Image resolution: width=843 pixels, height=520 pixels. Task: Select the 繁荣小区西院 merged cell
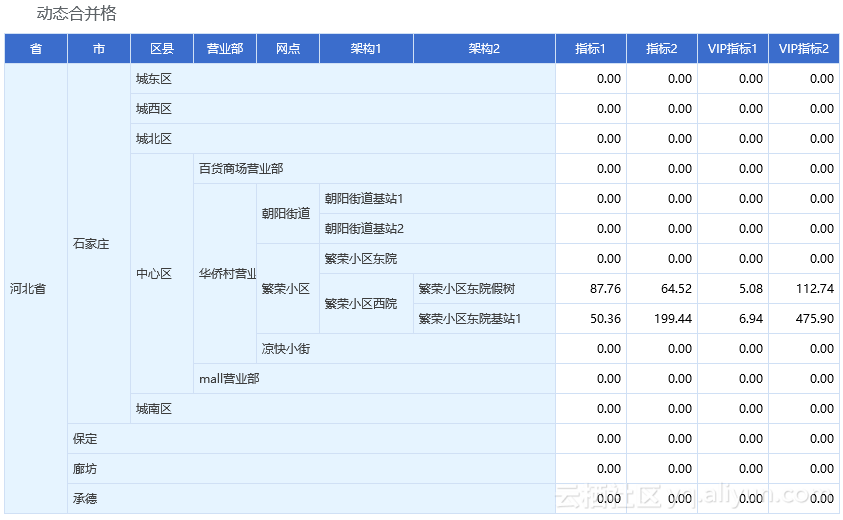click(366, 304)
